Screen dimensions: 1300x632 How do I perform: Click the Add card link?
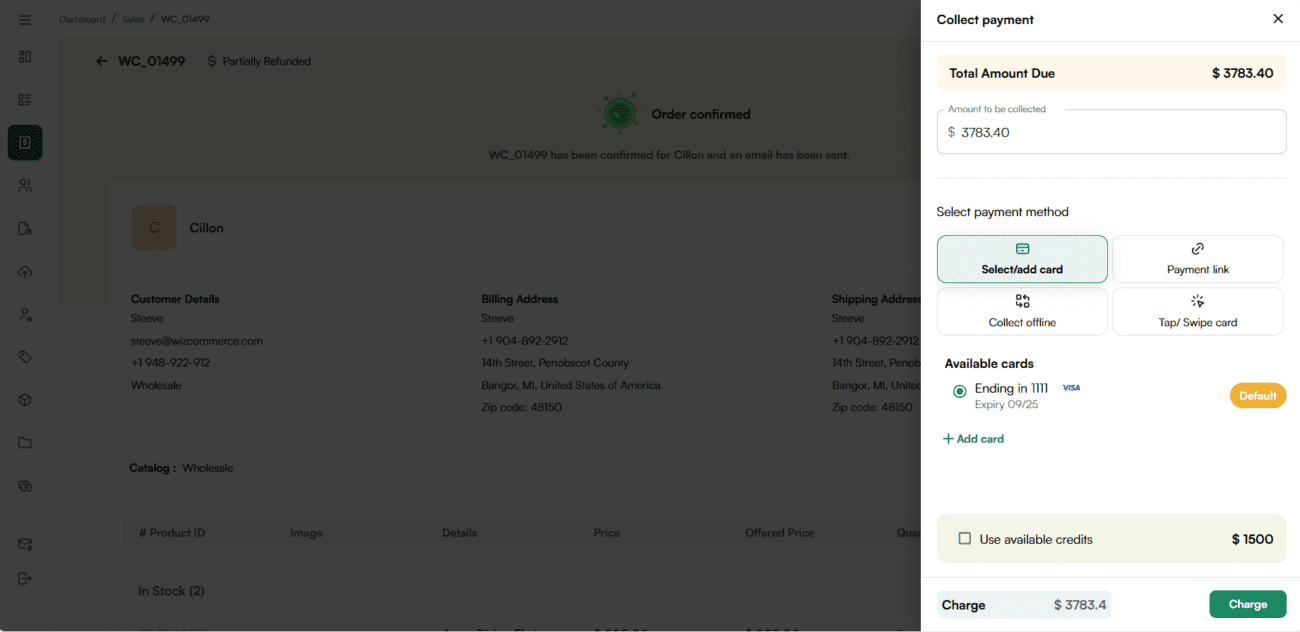coord(973,439)
